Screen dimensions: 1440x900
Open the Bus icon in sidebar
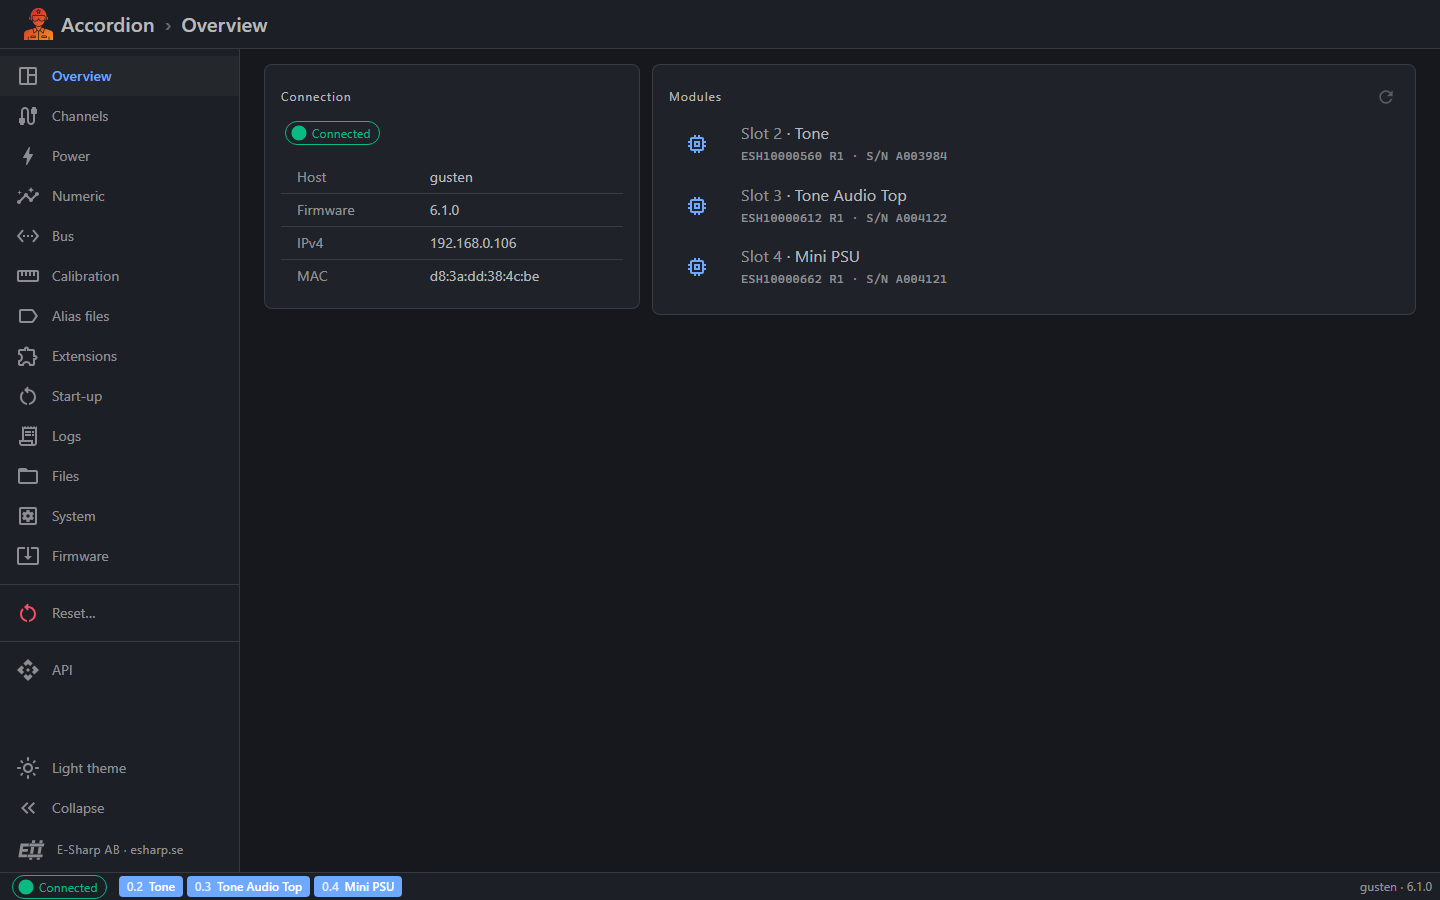(x=28, y=236)
